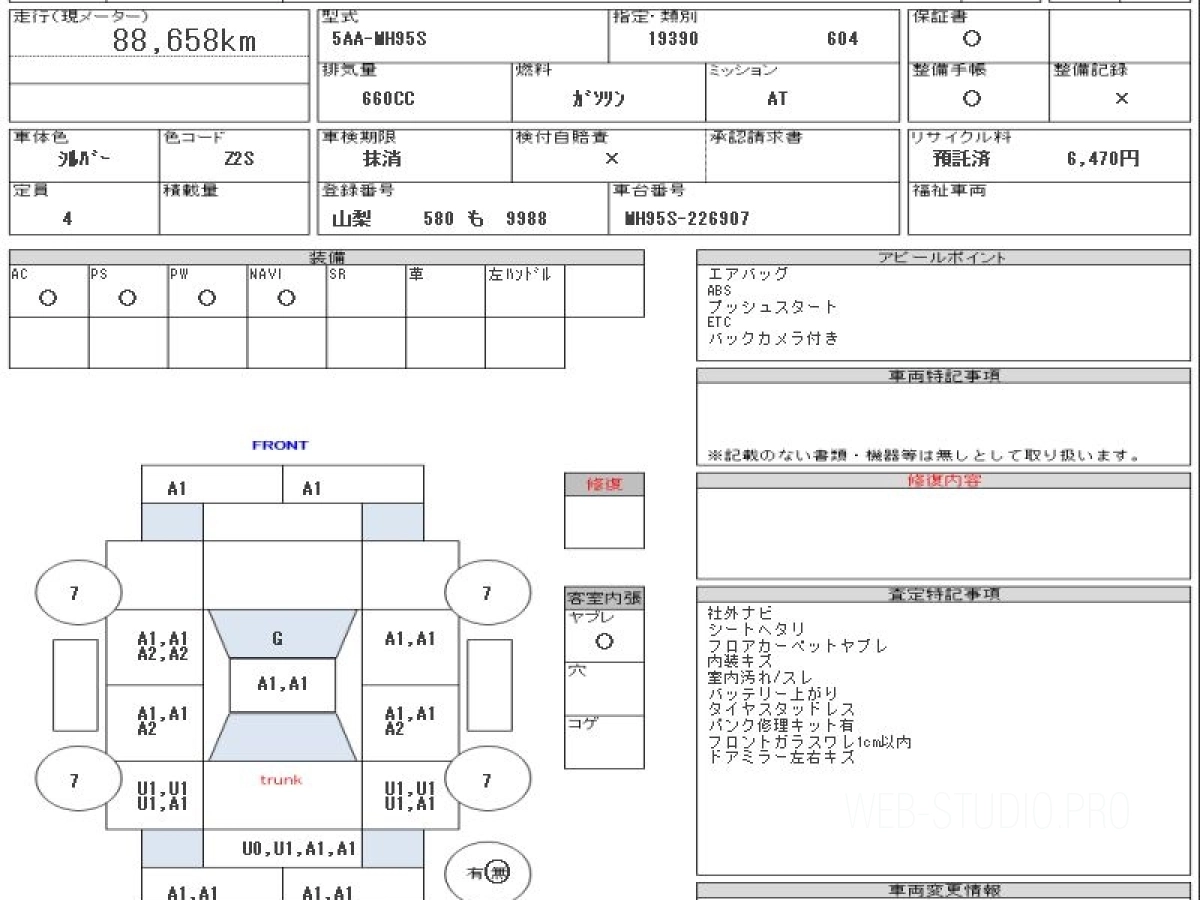Click the red trunk label in the diagram

[x=281, y=779]
